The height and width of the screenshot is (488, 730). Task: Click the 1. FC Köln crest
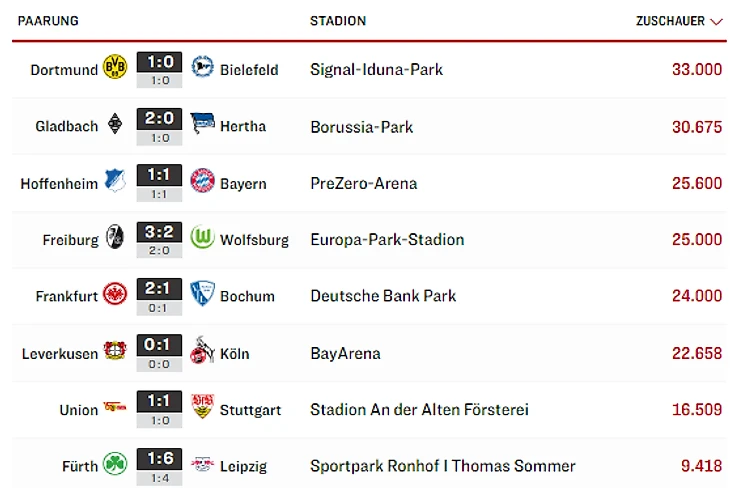point(203,351)
